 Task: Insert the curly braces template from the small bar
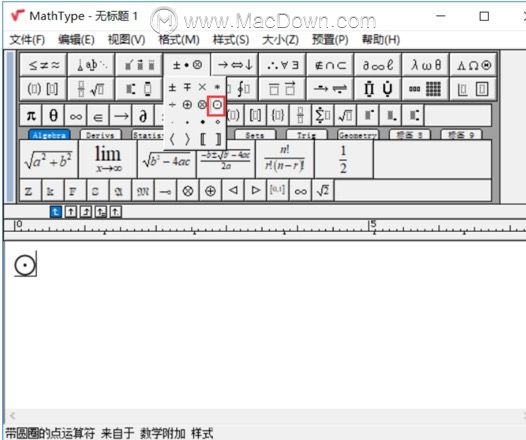(x=278, y=116)
